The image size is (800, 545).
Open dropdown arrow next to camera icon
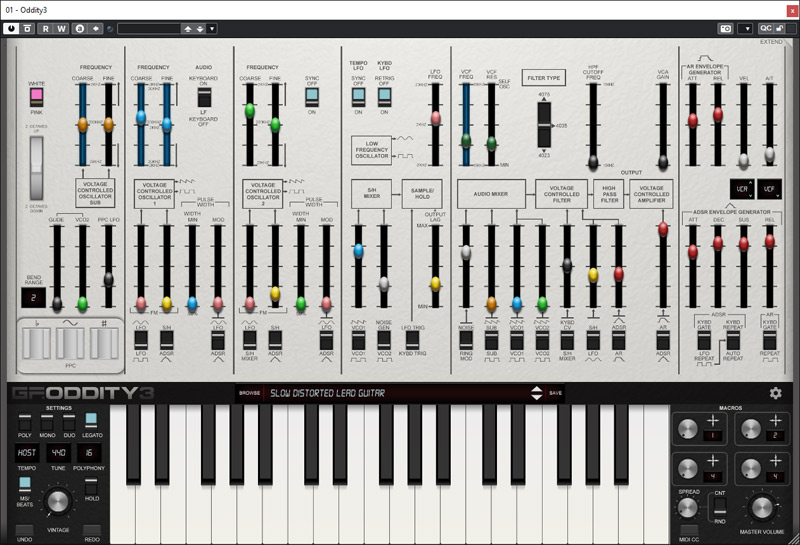click(745, 29)
